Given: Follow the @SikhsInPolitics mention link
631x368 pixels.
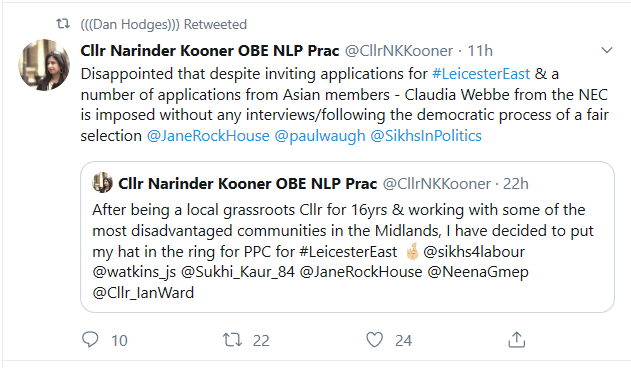Looking at the screenshot, I should click(426, 136).
